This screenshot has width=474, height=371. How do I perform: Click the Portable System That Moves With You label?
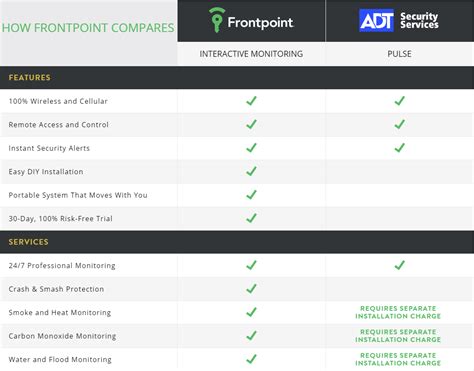(x=78, y=195)
